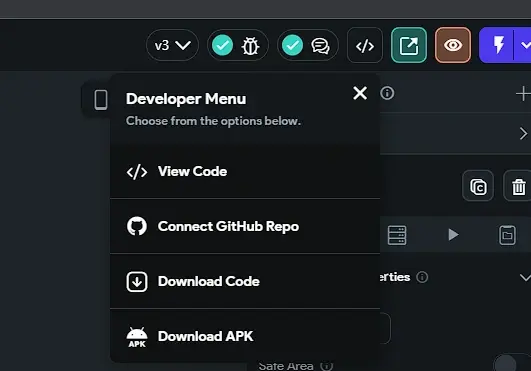Click the play actions tab icon
This screenshot has height=371, width=531.
coord(453,235)
